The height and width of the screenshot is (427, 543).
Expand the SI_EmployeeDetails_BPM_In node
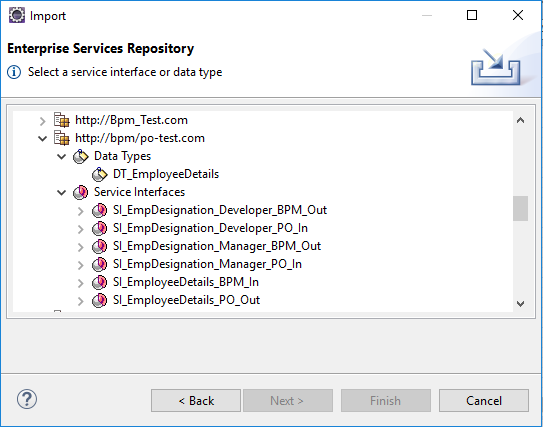81,283
